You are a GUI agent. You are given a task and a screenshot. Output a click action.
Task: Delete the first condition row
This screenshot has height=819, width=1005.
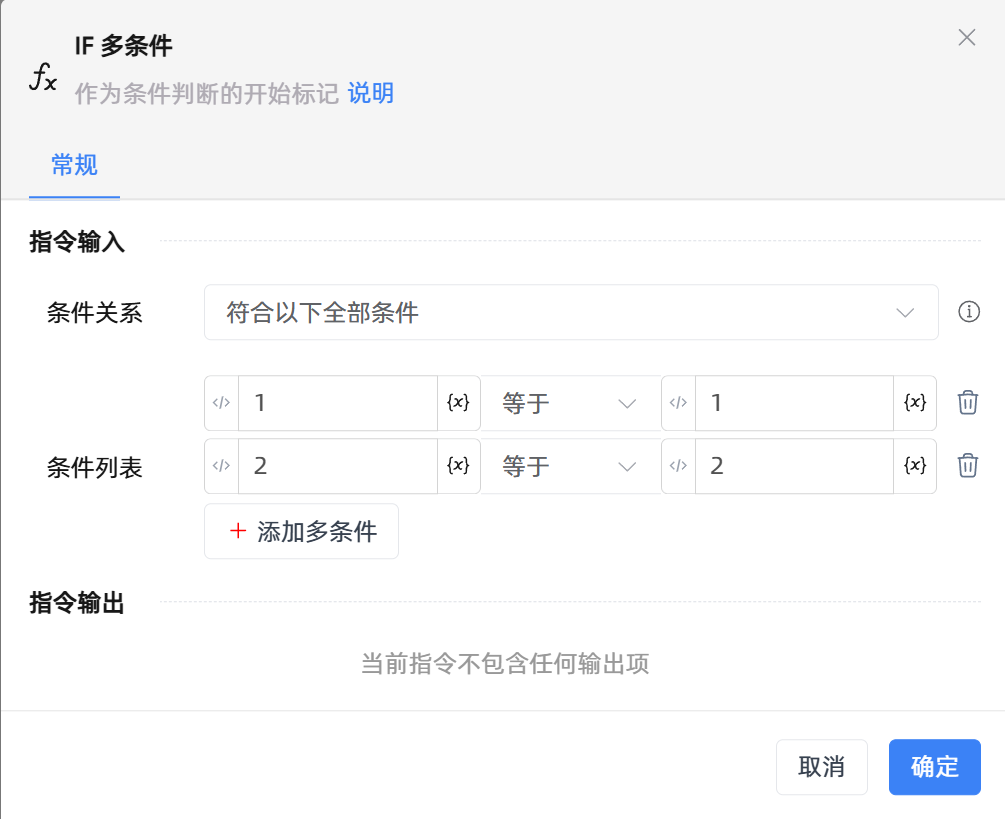(x=967, y=403)
